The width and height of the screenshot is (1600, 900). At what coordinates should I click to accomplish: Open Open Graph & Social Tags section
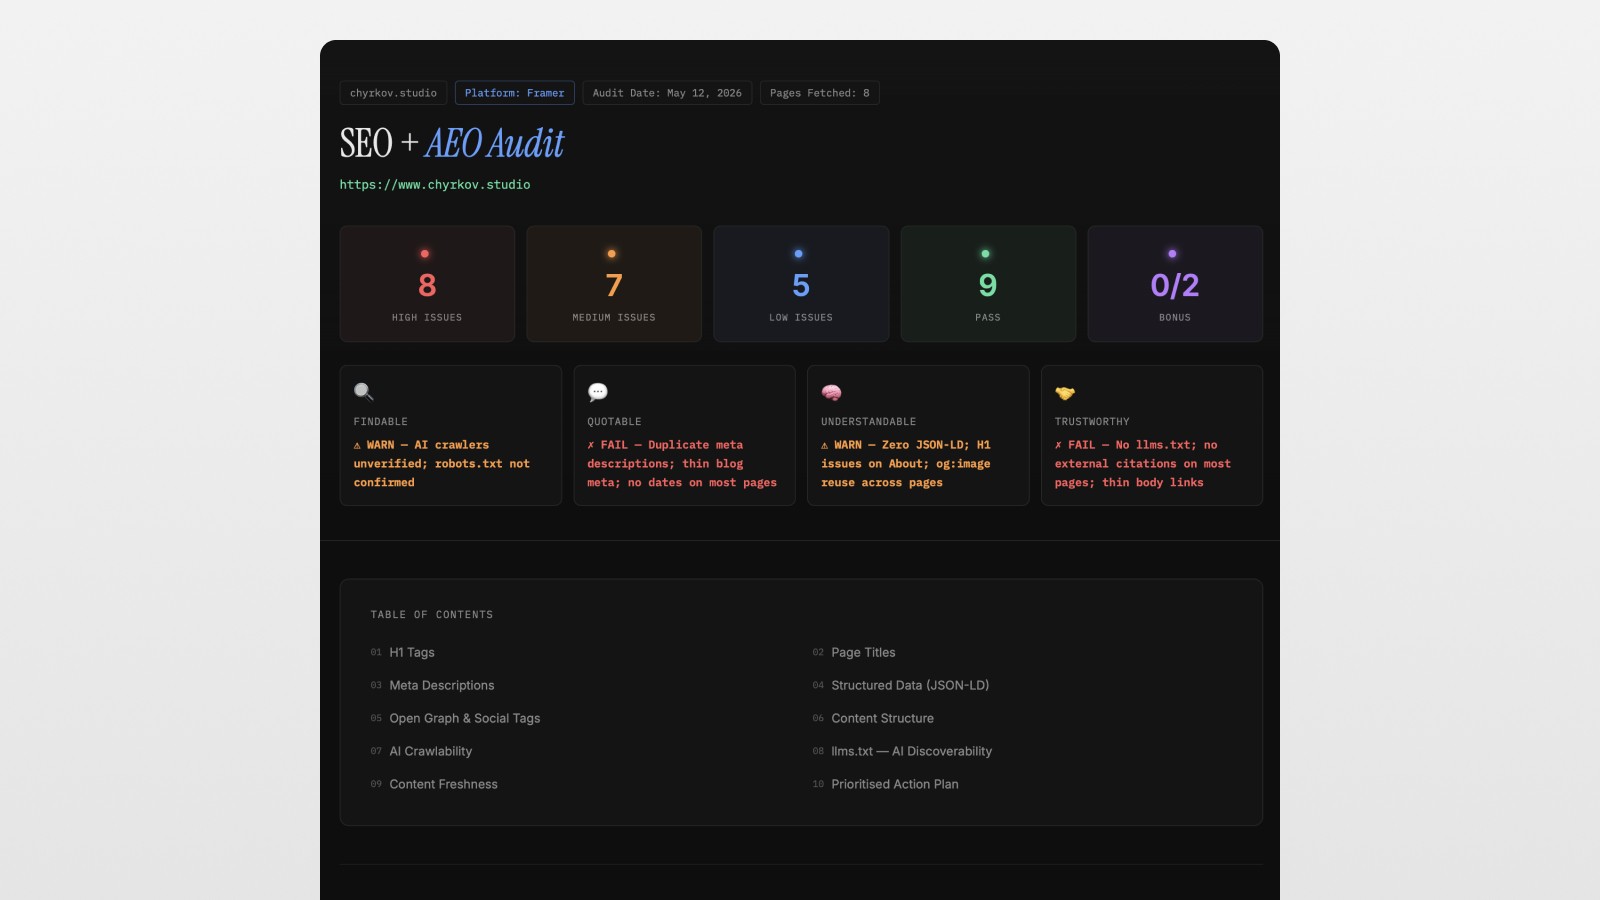pyautogui.click(x=465, y=718)
